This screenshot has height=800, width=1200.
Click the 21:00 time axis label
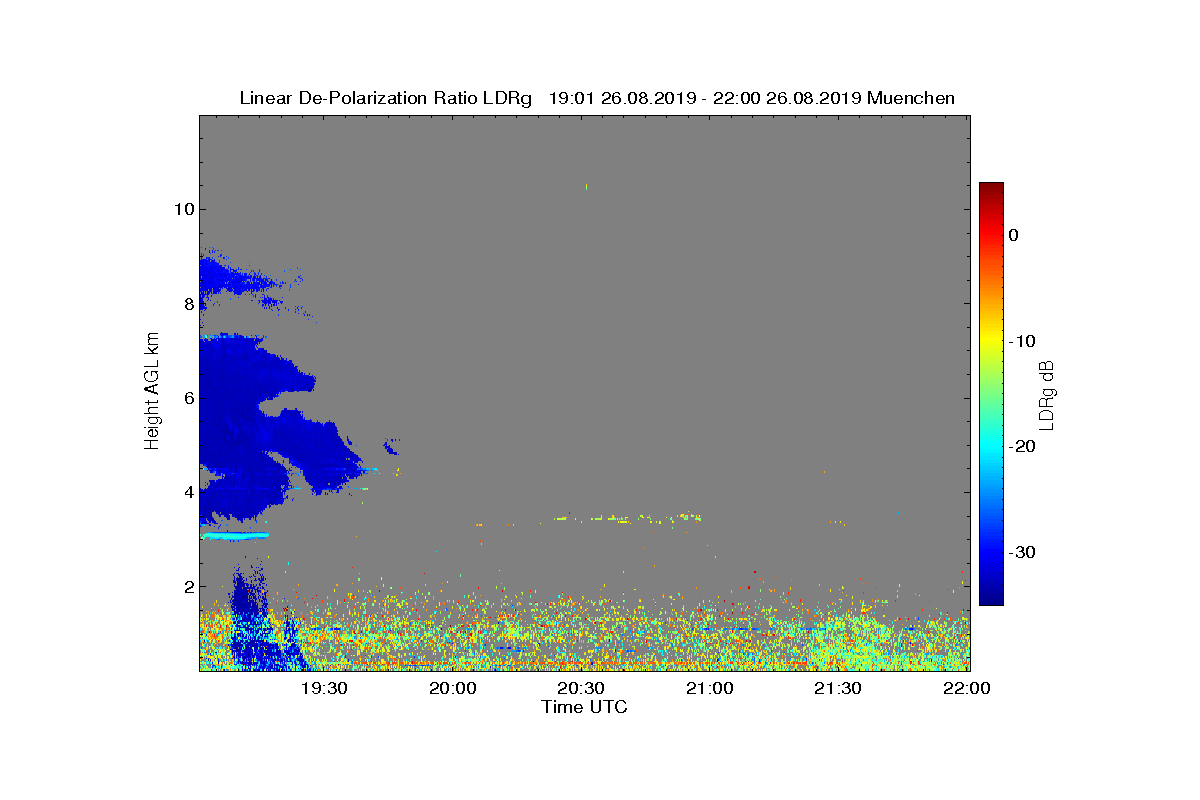pos(709,688)
